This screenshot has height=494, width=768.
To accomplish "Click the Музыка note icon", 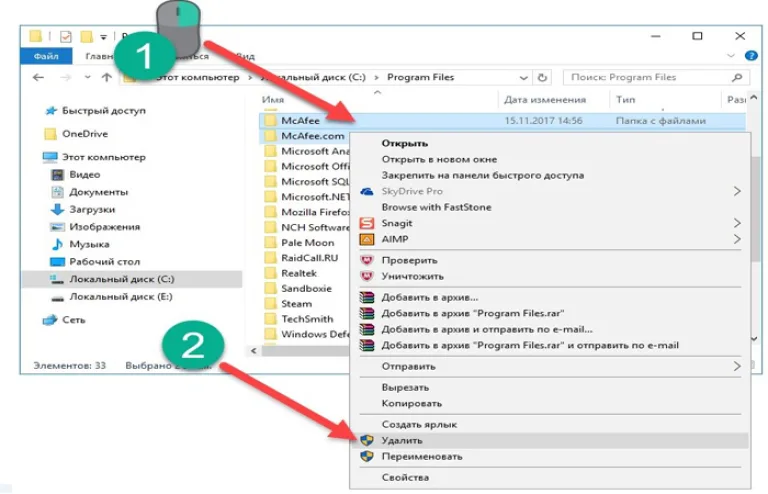I will pyautogui.click(x=57, y=244).
